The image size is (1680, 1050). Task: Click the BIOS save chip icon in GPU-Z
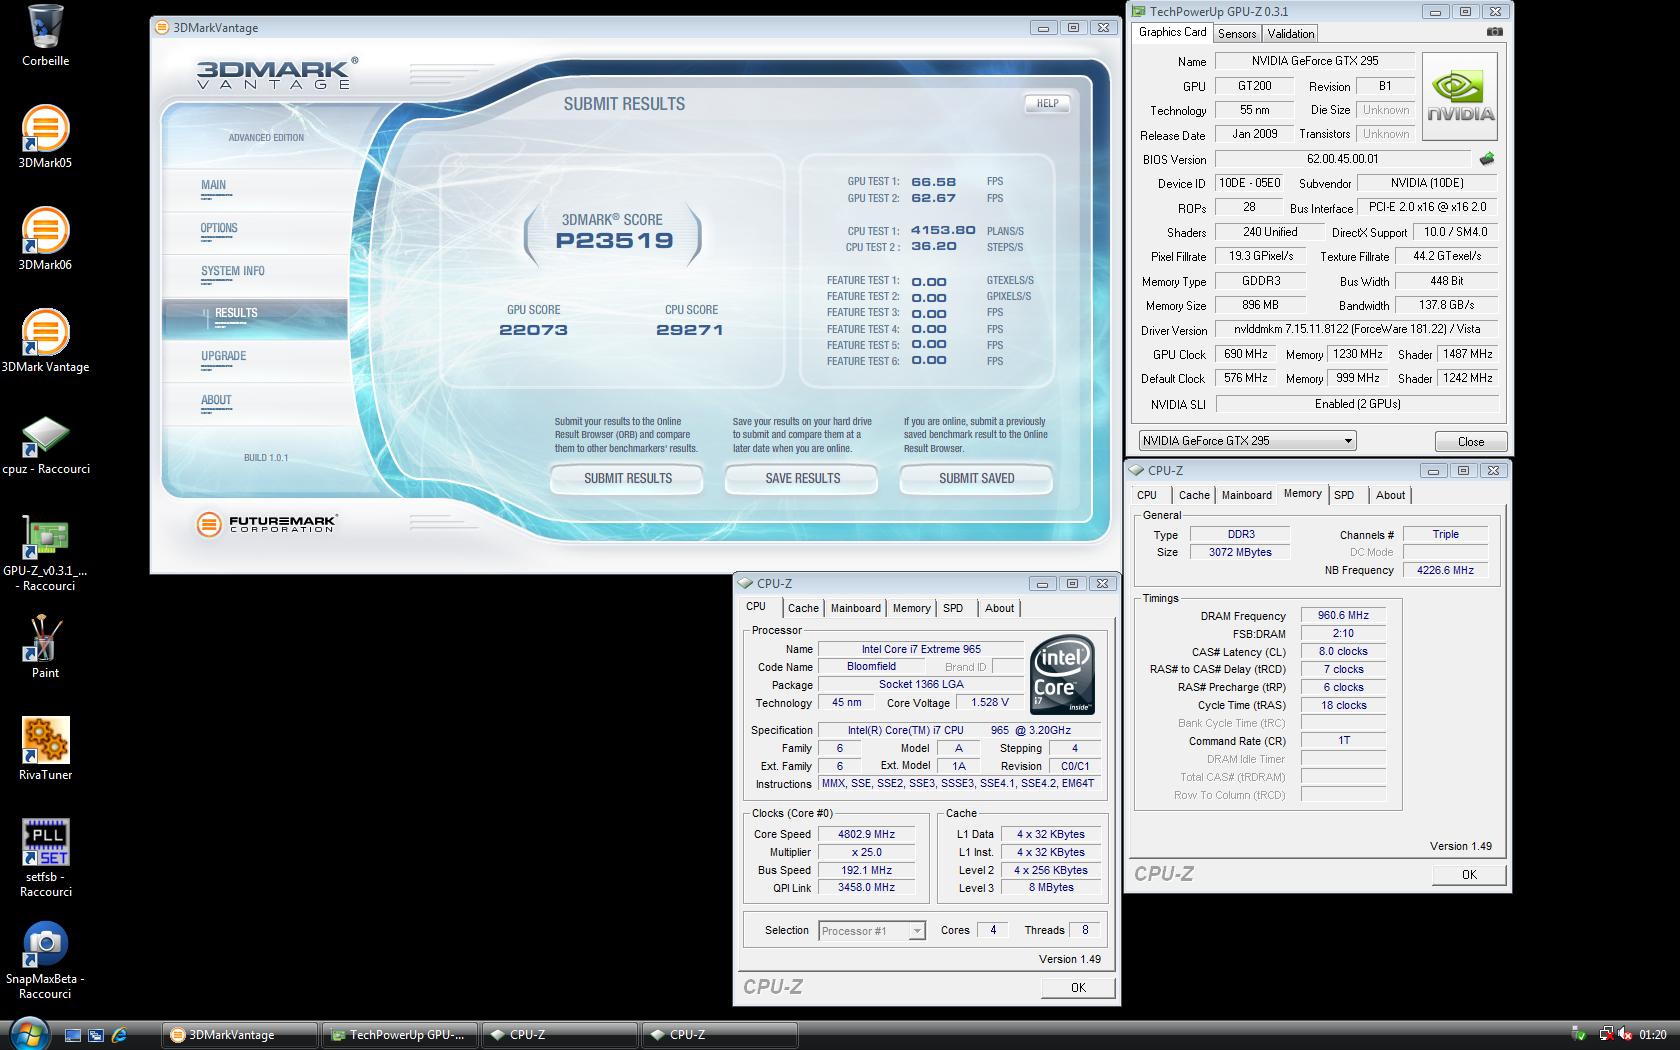[1487, 158]
